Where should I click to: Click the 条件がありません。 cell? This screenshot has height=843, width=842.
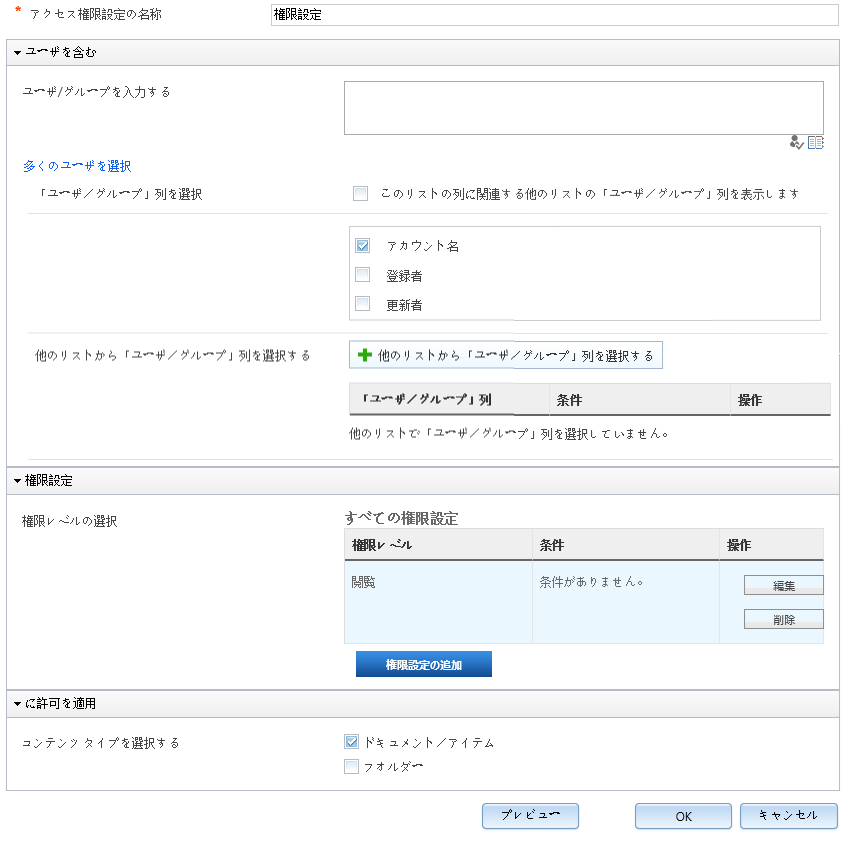[x=626, y=602]
